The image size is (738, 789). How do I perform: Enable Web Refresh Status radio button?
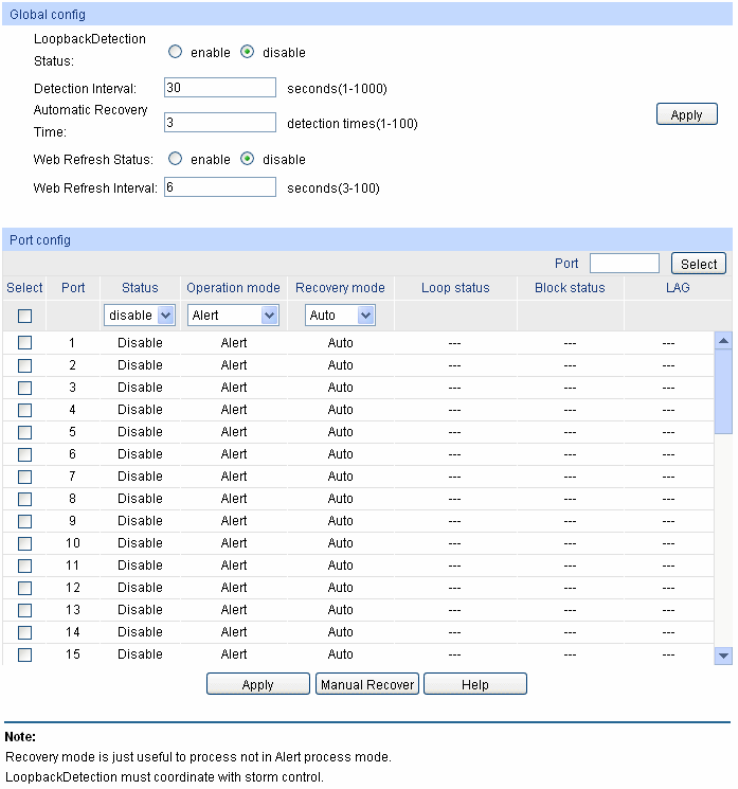[175, 159]
